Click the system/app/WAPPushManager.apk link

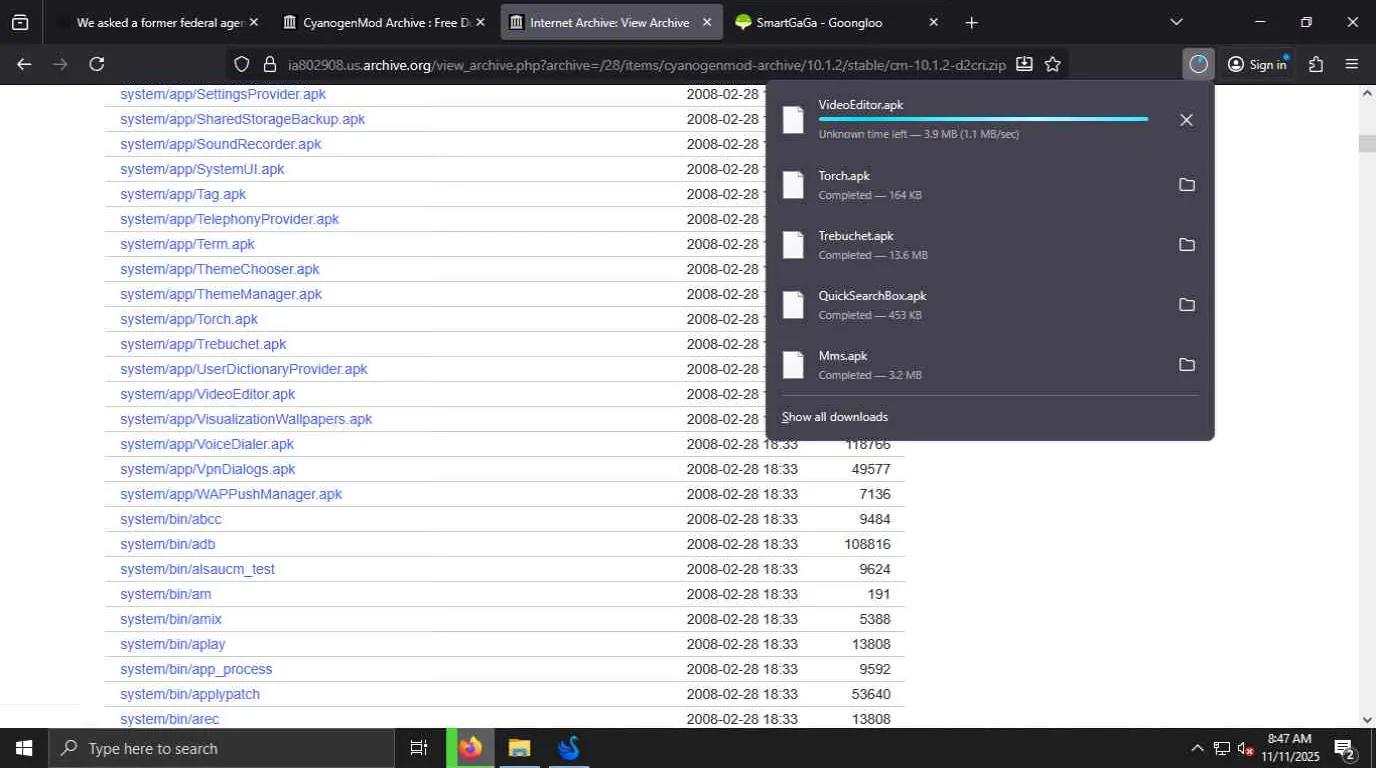(x=231, y=494)
